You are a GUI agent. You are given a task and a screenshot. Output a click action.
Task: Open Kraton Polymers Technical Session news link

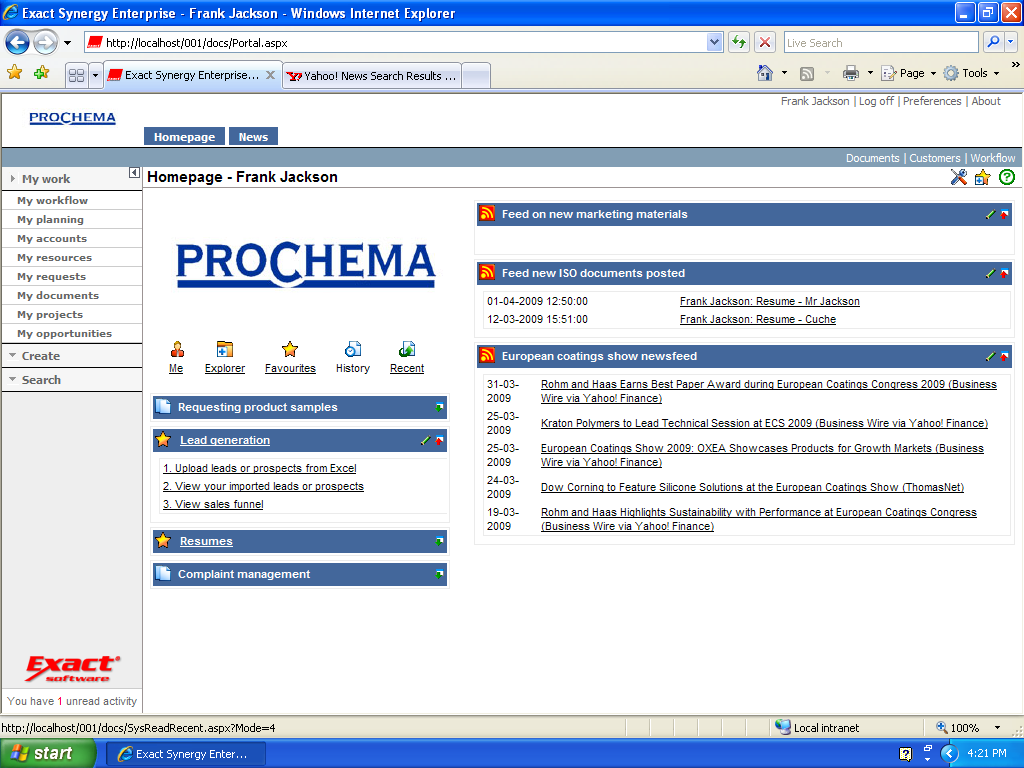(764, 423)
